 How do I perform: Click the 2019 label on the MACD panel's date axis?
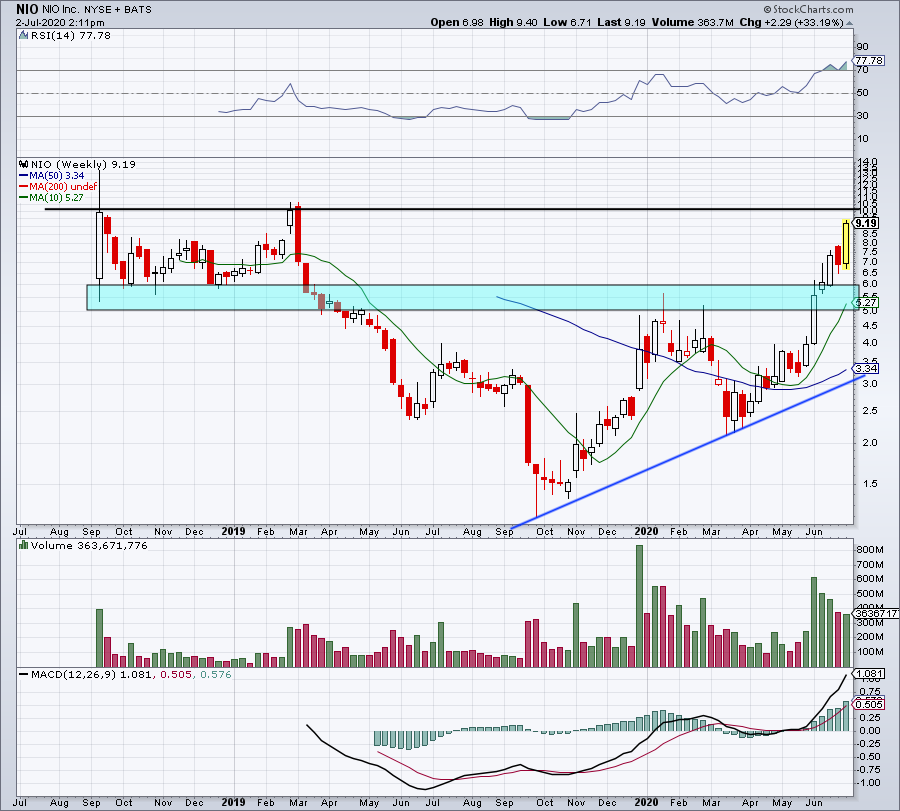(x=233, y=802)
